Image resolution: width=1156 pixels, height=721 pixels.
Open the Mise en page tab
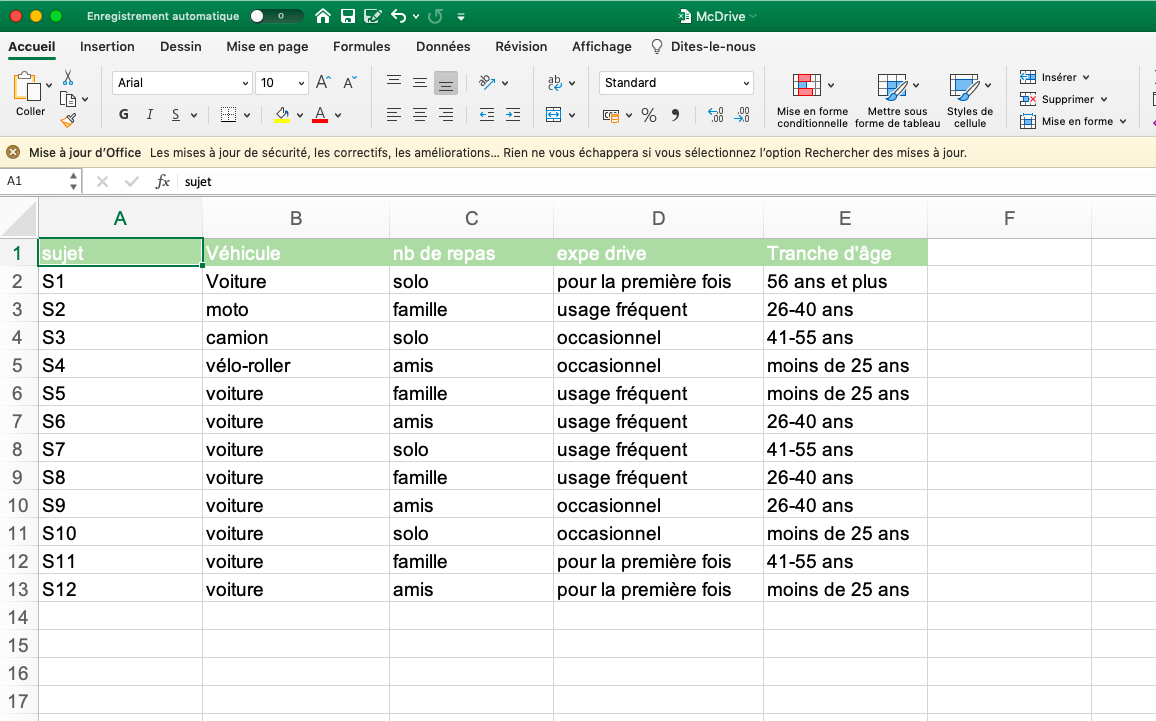pyautogui.click(x=267, y=47)
